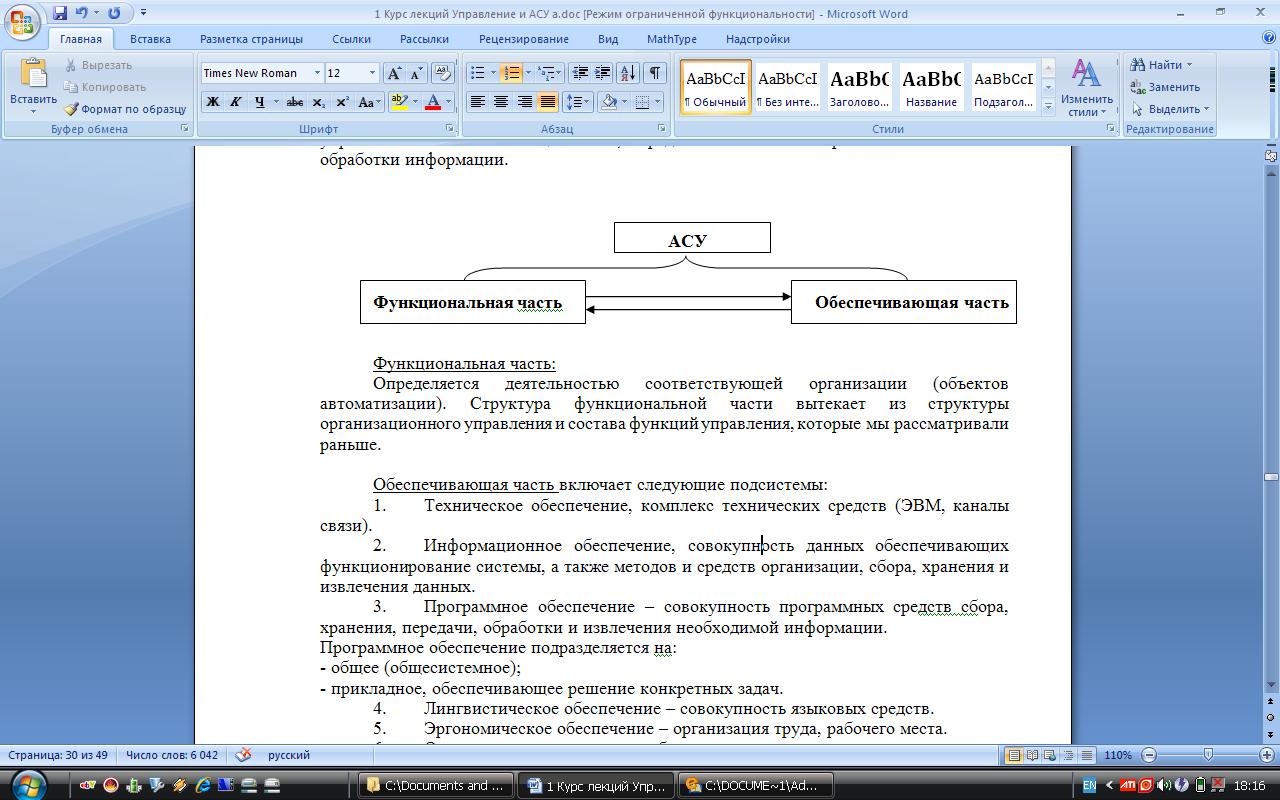Viewport: 1280px width, 800px height.
Task: Open underline style dropdown arrow
Action: tap(275, 102)
